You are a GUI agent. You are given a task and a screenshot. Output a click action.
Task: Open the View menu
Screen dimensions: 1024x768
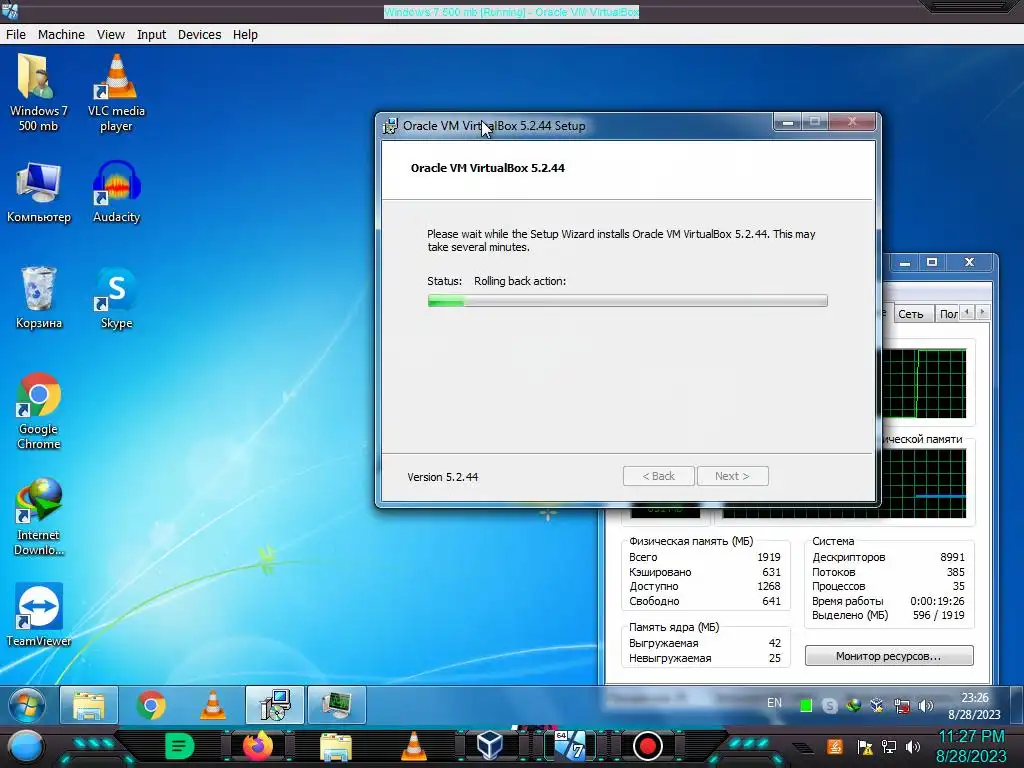click(x=111, y=35)
